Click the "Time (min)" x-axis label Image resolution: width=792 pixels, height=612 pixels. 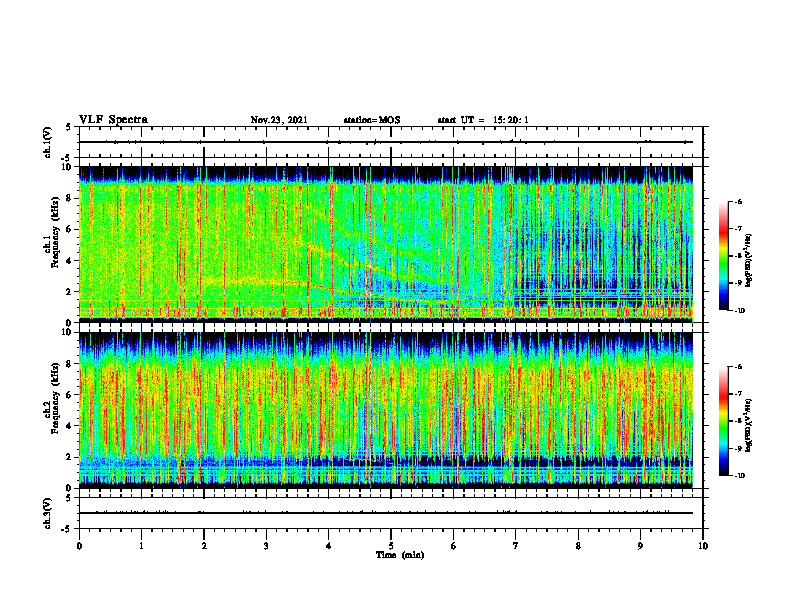point(400,555)
